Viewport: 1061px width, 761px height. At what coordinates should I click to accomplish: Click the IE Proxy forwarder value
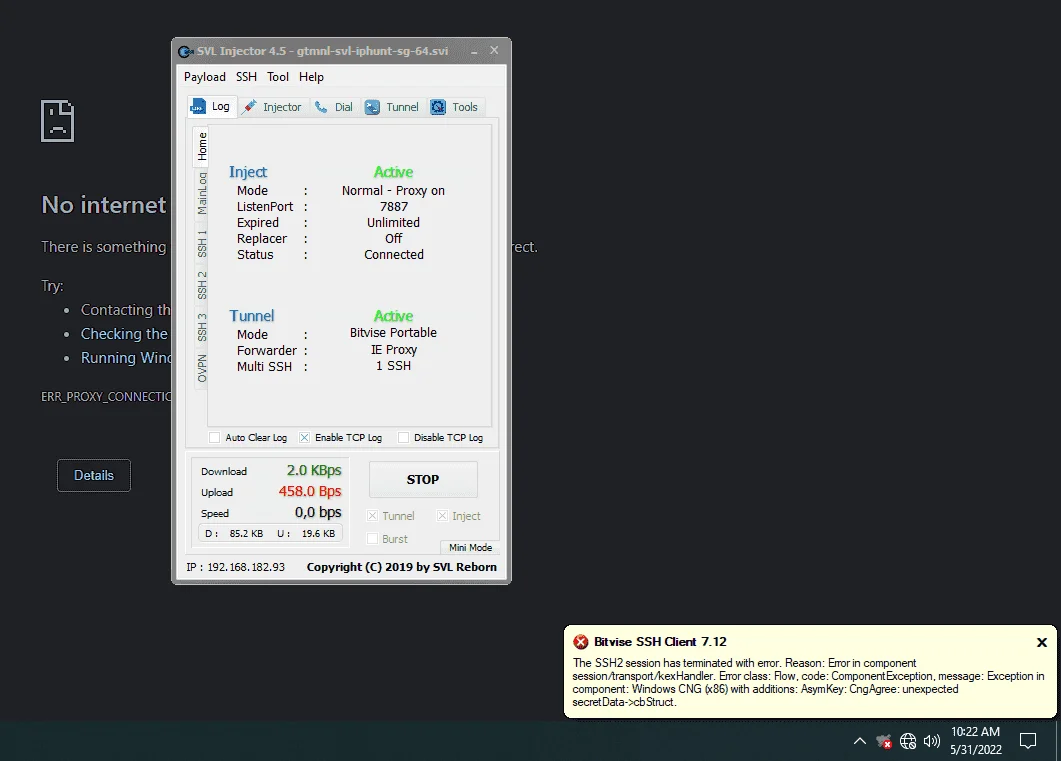[394, 350]
